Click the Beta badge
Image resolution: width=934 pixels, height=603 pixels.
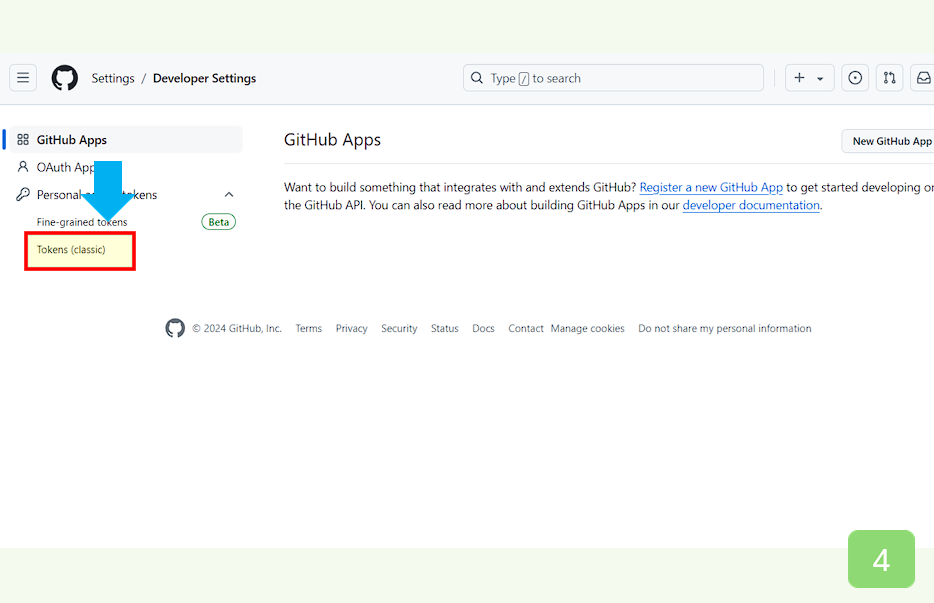click(x=219, y=222)
